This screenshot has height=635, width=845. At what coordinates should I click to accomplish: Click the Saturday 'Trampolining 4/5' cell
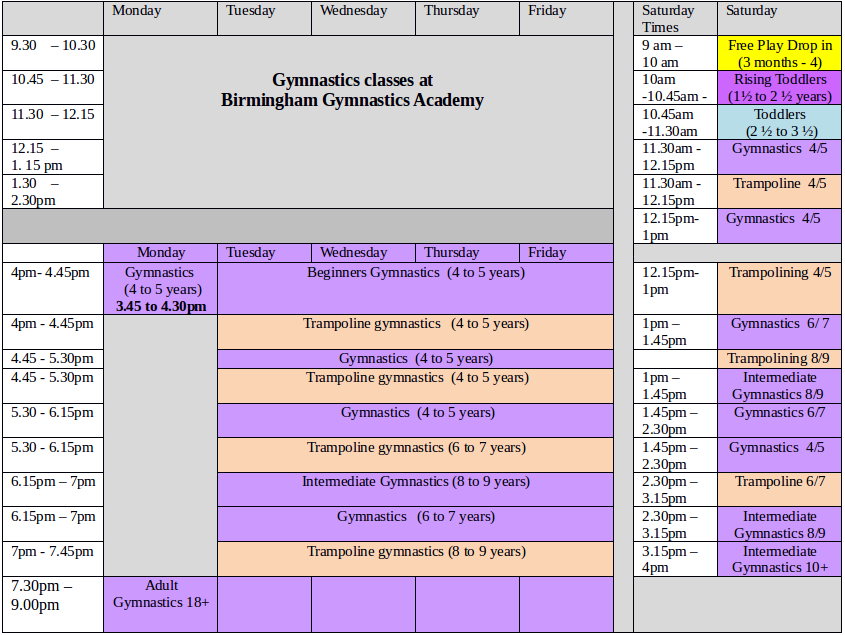(779, 289)
